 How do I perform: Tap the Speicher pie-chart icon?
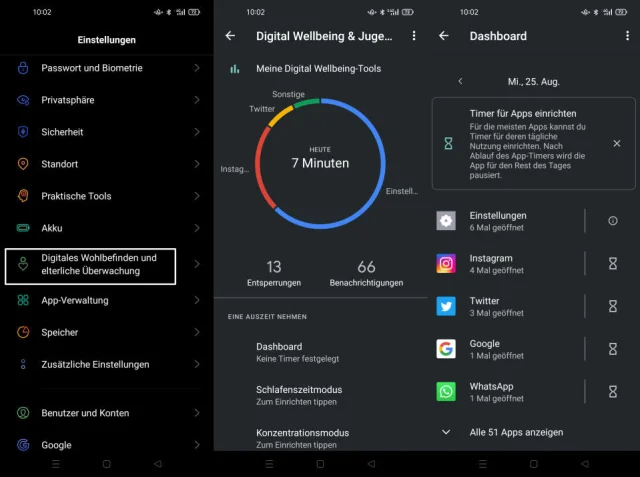point(23,332)
